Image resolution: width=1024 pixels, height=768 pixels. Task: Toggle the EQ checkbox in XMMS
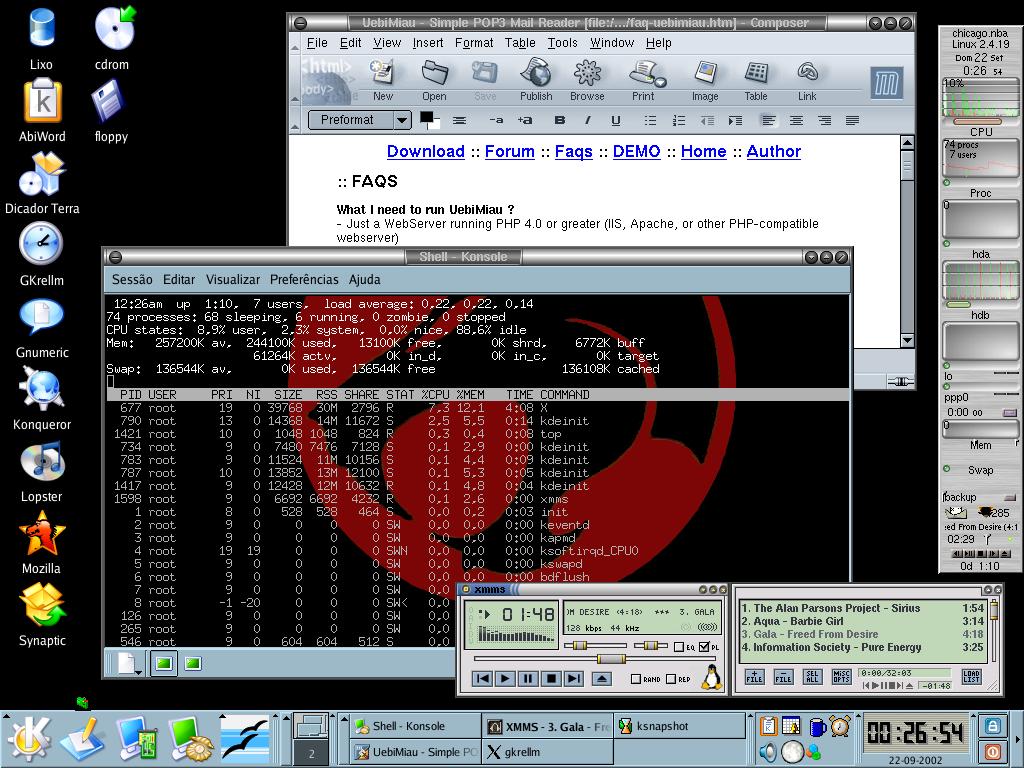679,647
